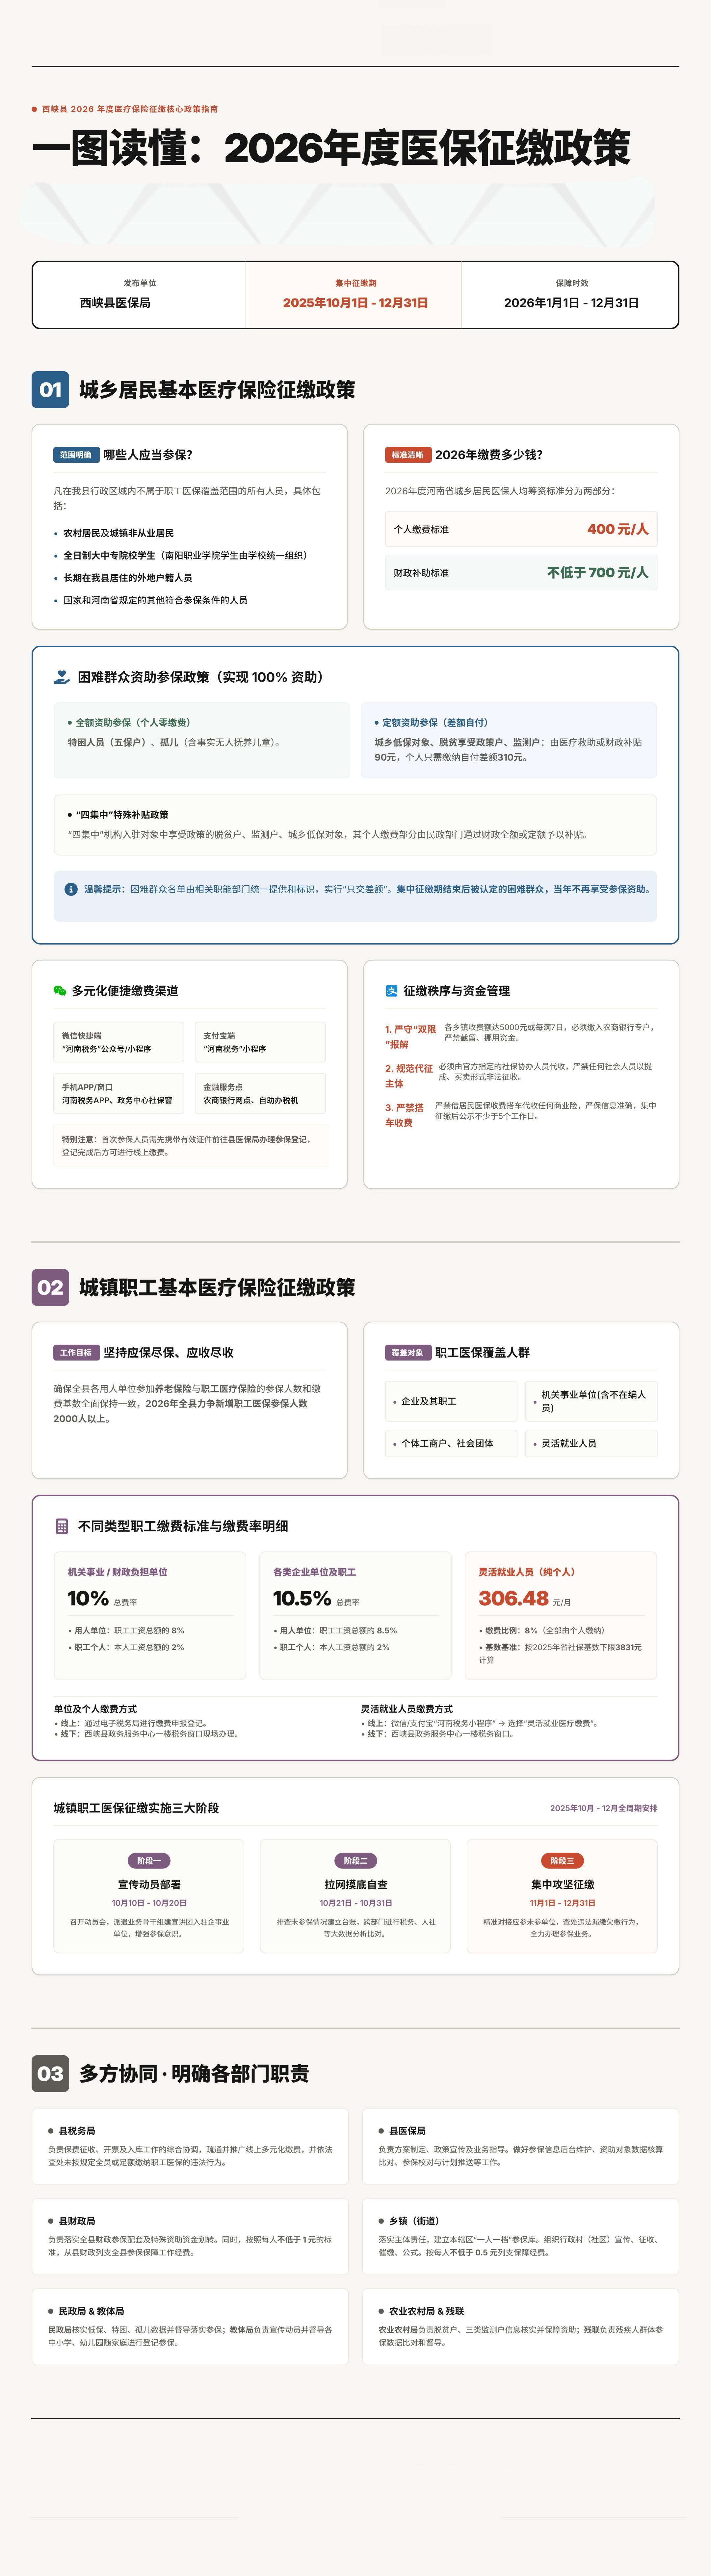Click the 微信快捷缴 payment channel box
Viewport: 711px width, 2576px height.
point(119,1042)
